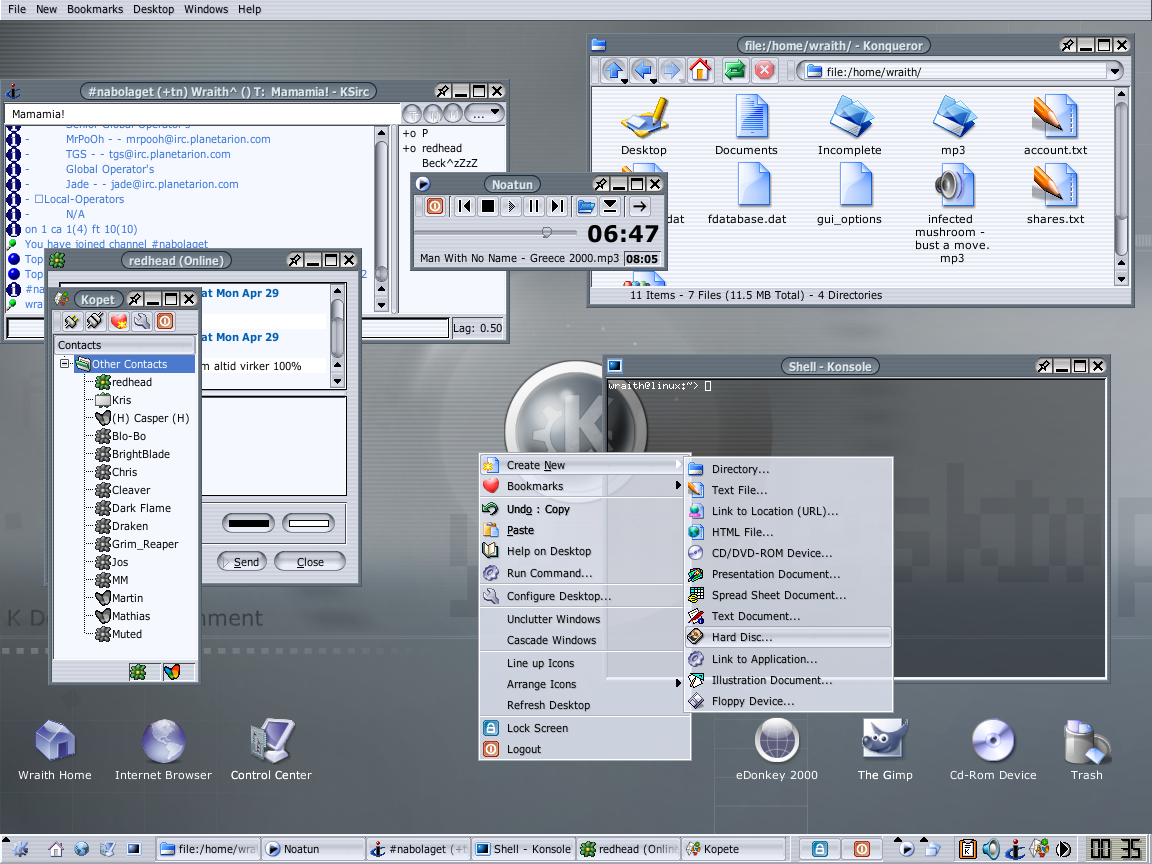Click Noatun's red power quit icon

(435, 206)
